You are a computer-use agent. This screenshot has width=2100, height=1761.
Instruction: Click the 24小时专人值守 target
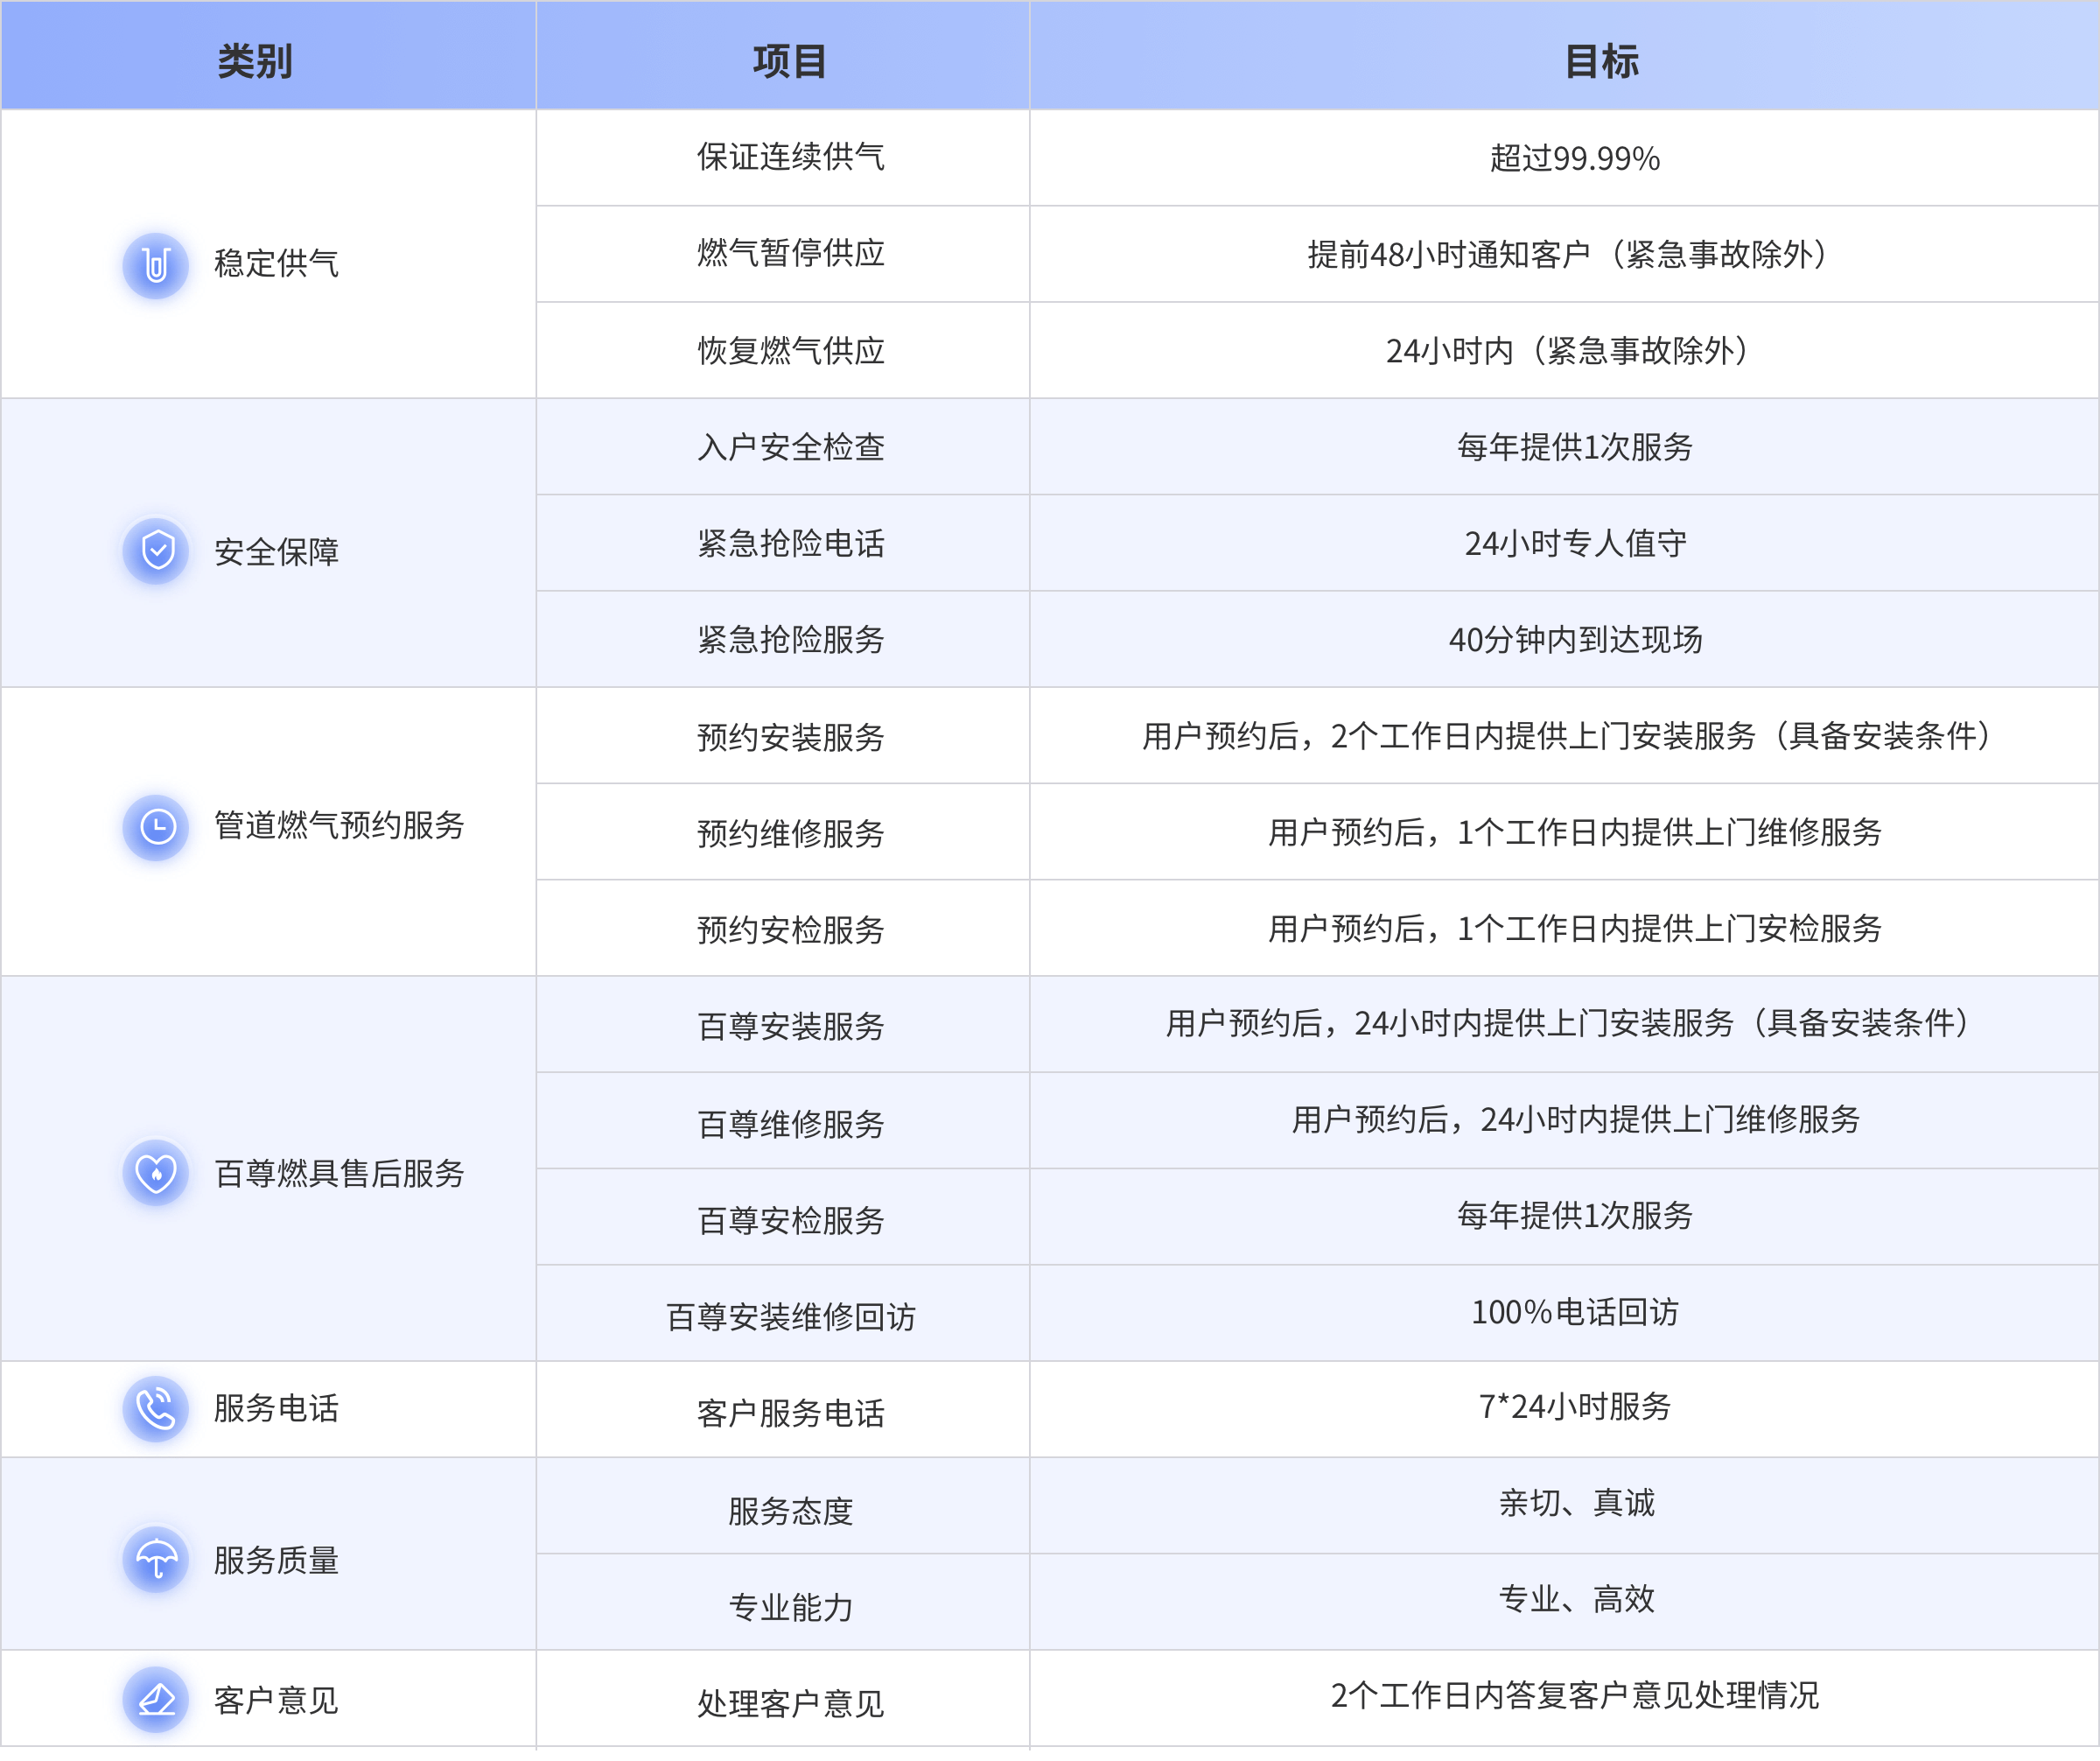tap(1575, 543)
